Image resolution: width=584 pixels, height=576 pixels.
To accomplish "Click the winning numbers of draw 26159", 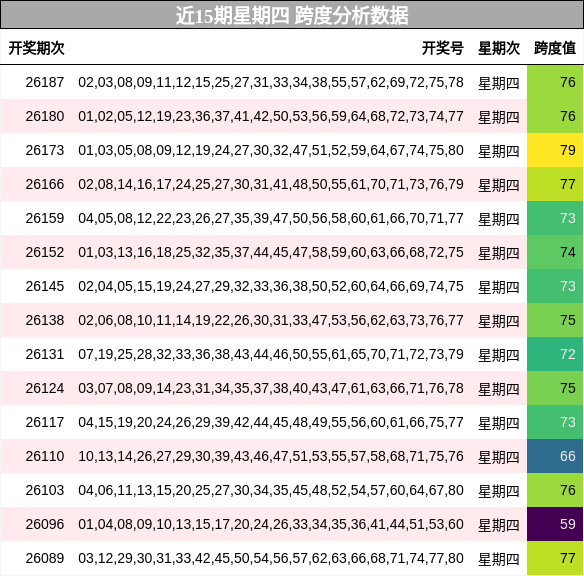I will 271,218.
